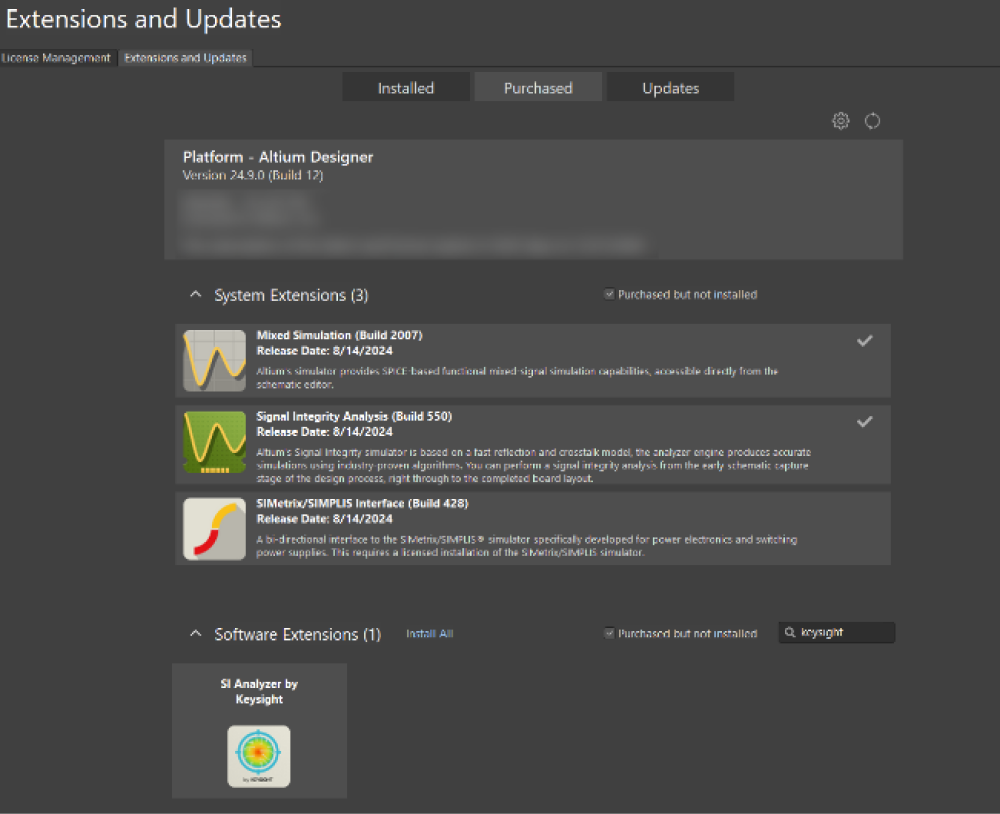Viewport: 1000px width, 814px height.
Task: Click the Mixed Simulation extension icon
Action: pyautogui.click(x=214, y=361)
